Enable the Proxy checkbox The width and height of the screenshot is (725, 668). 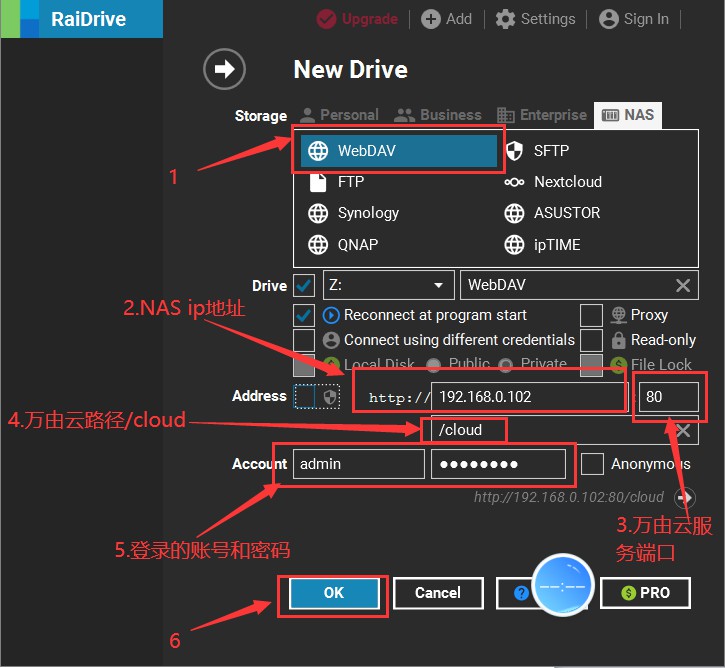(592, 315)
